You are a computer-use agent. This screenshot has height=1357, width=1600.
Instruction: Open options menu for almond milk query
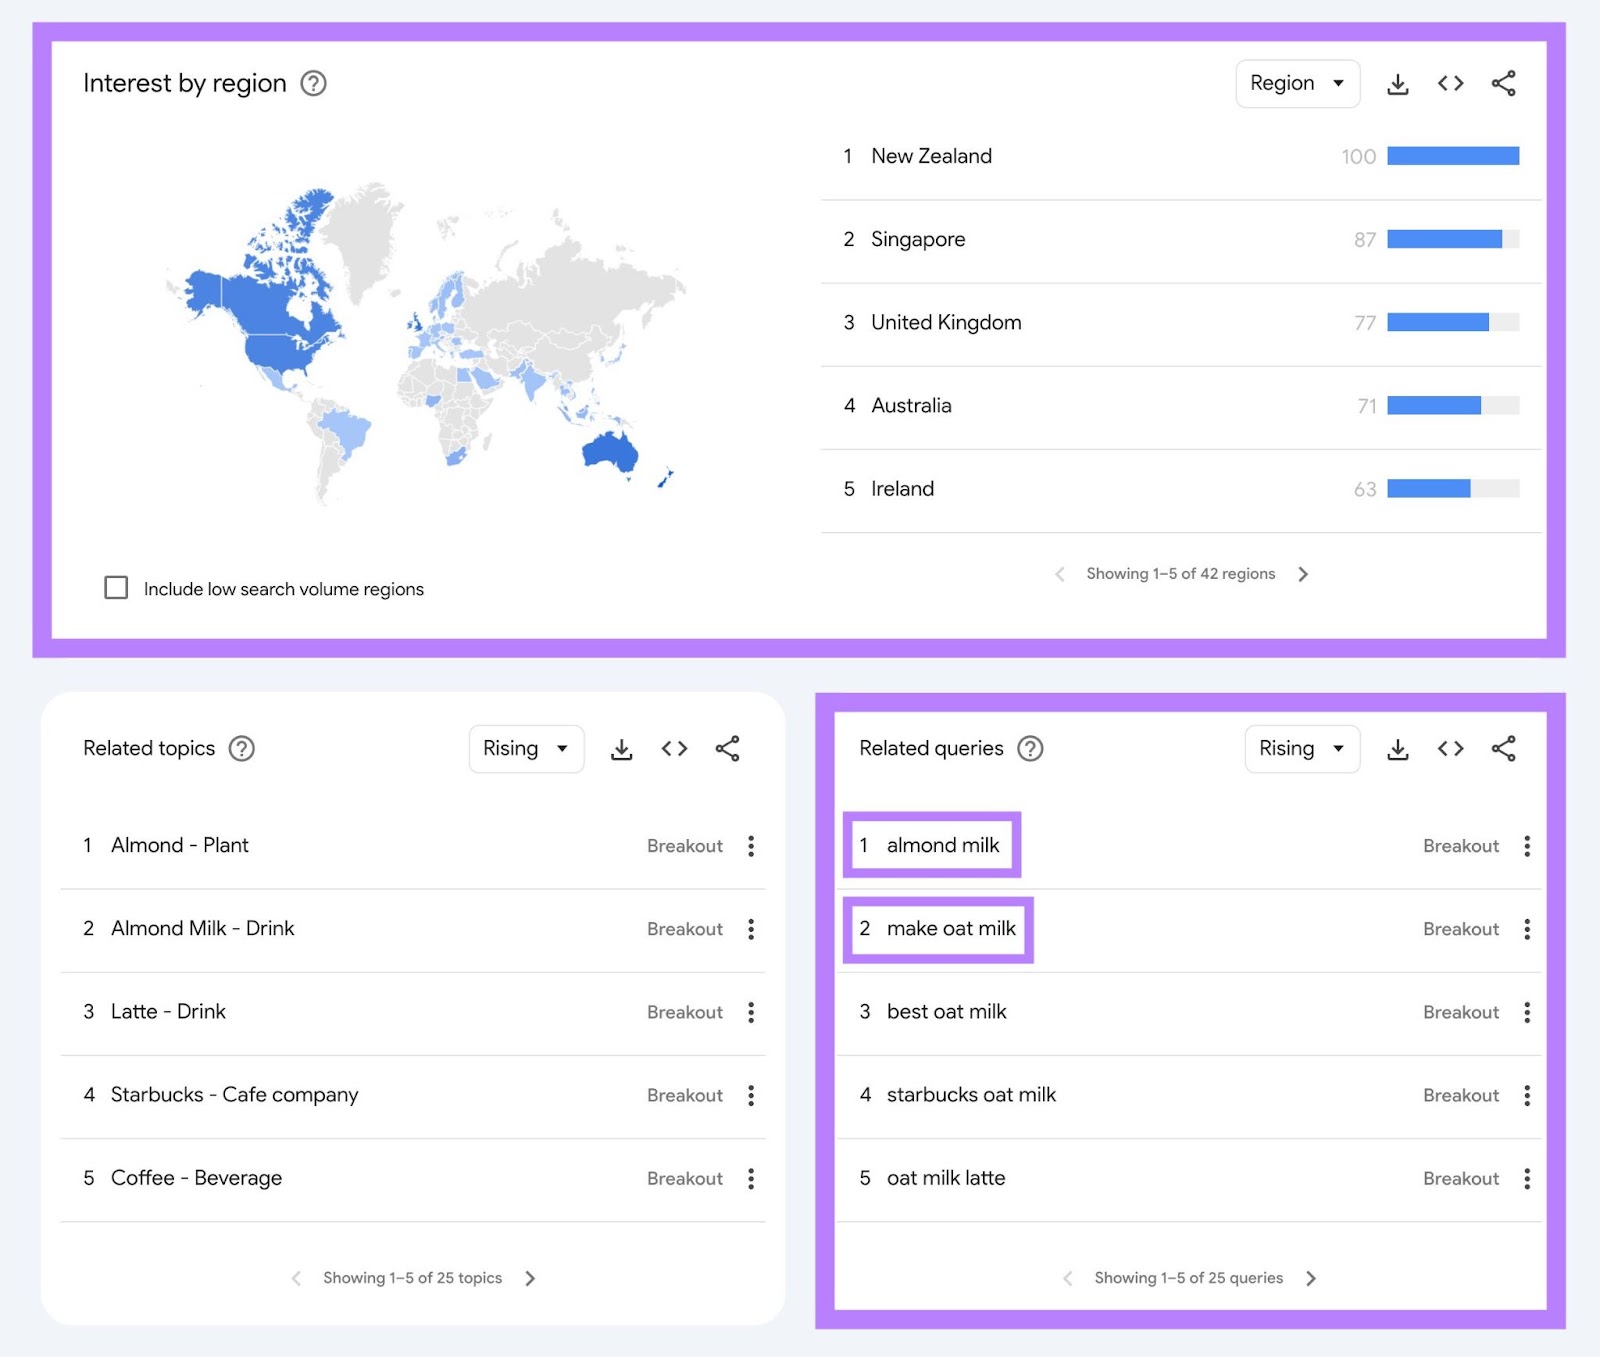[1527, 846]
